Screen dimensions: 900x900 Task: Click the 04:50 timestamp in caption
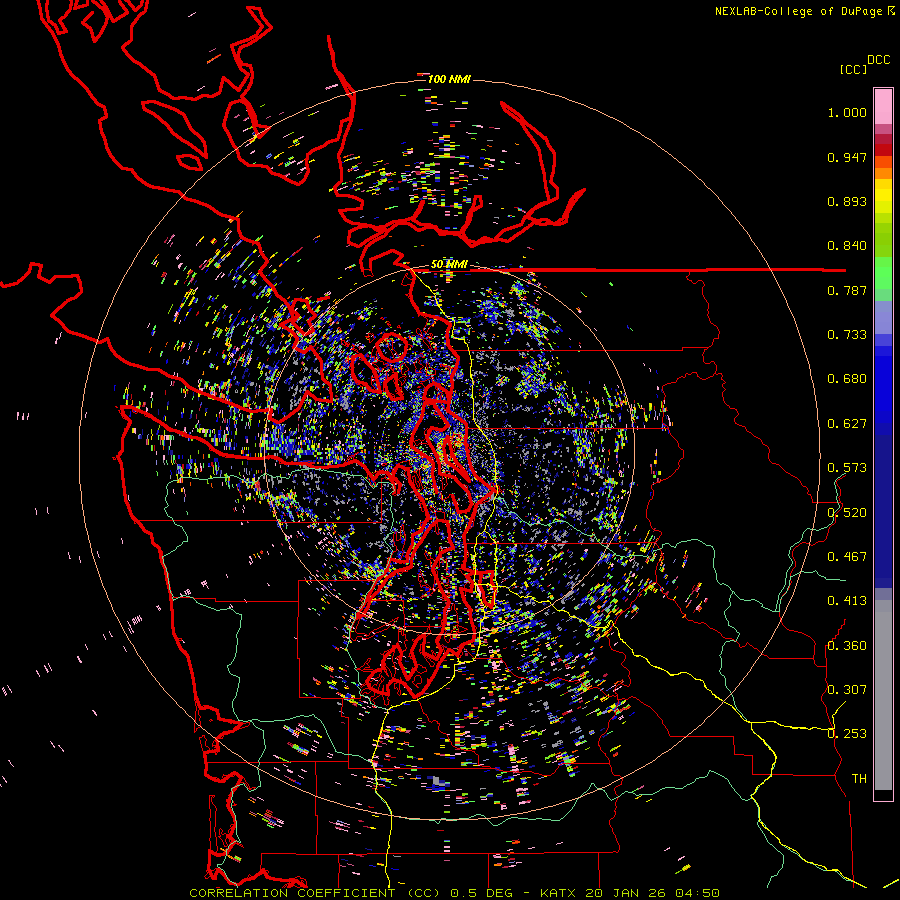[x=695, y=893]
